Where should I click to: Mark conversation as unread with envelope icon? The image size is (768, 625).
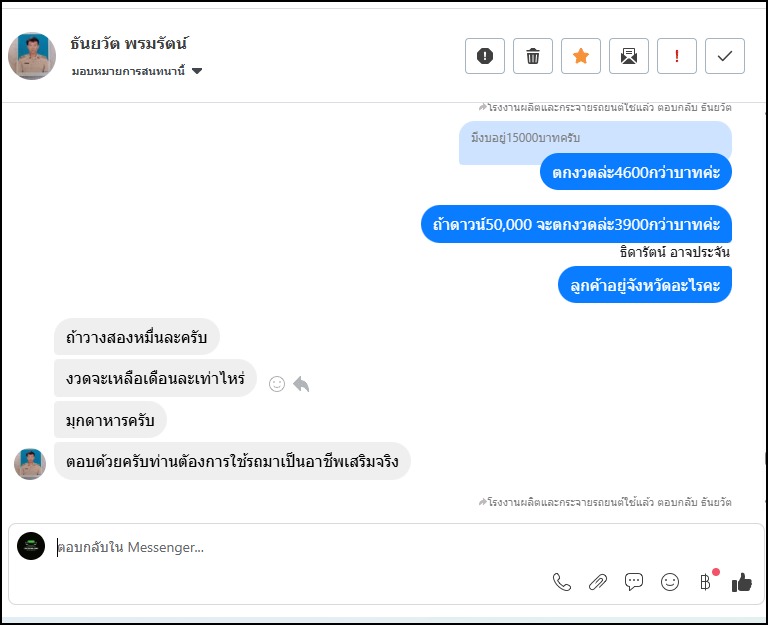pos(628,56)
